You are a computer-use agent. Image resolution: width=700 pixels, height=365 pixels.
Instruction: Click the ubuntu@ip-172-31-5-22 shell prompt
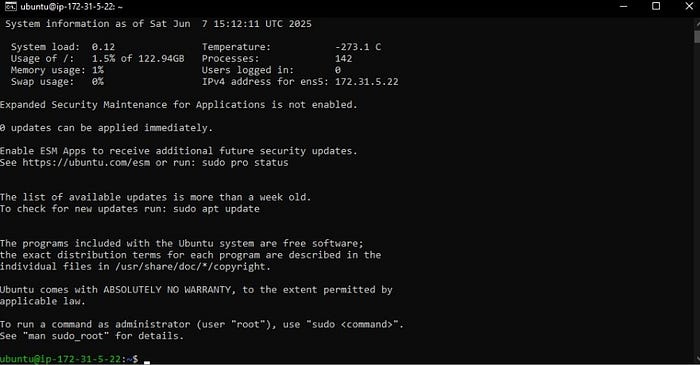(x=69, y=359)
